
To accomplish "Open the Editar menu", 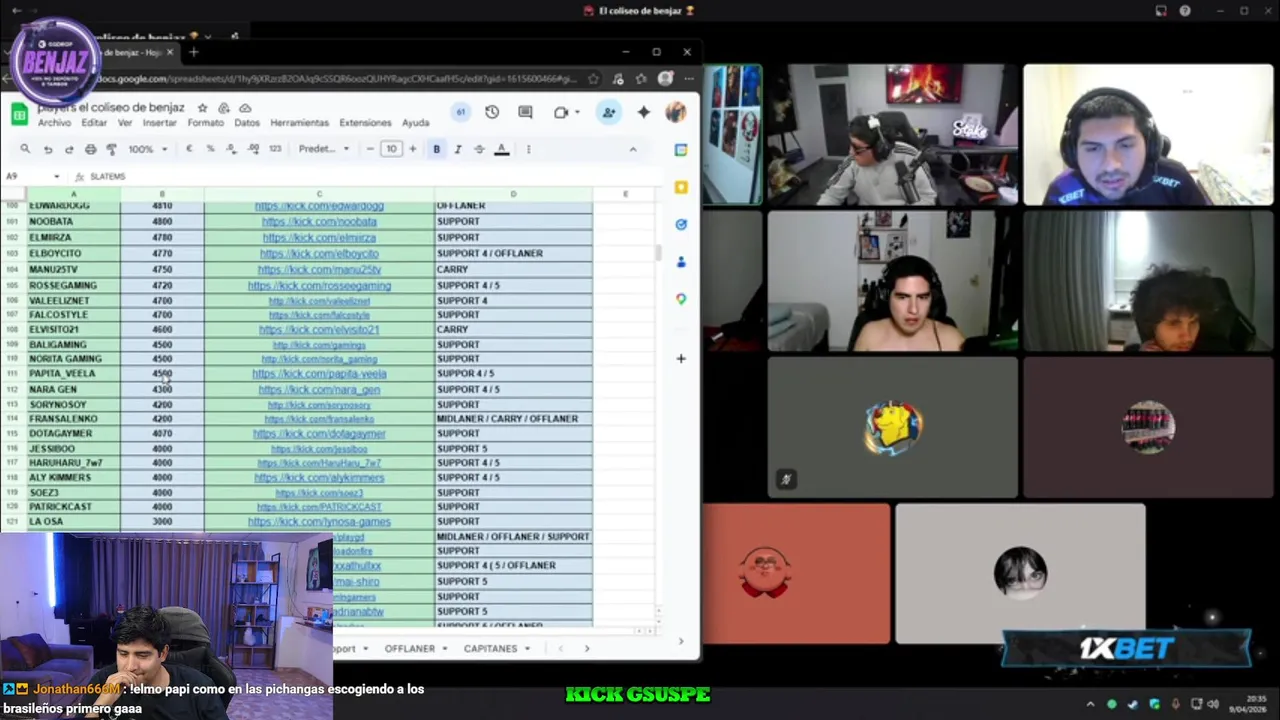I will [94, 123].
